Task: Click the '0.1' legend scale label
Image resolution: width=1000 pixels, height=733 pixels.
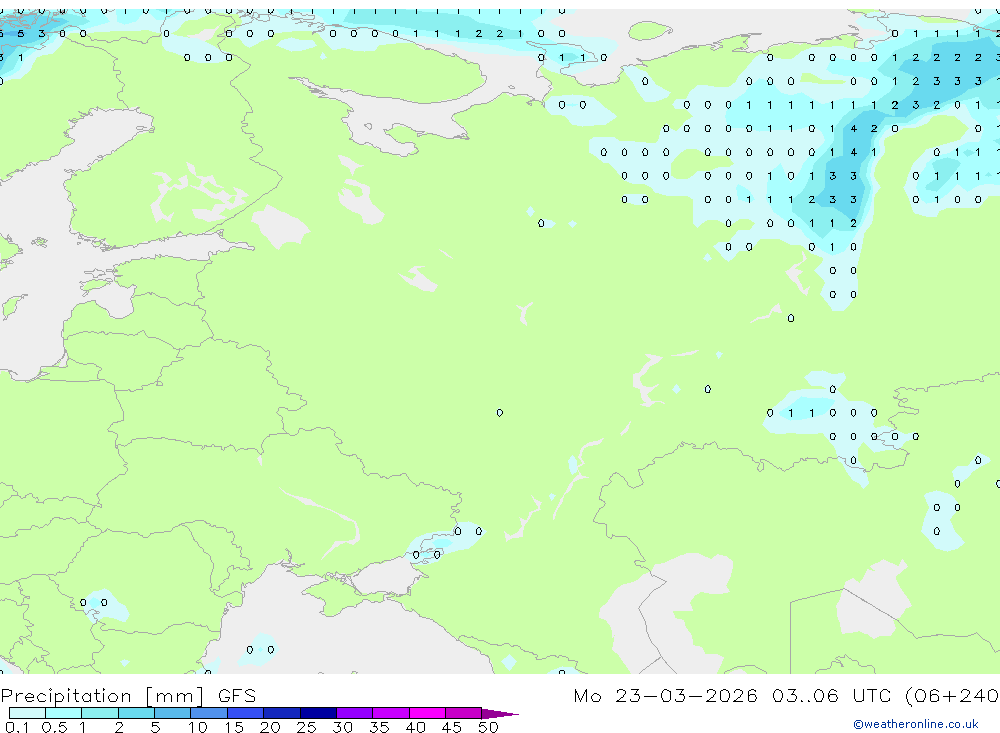Action: 17,727
